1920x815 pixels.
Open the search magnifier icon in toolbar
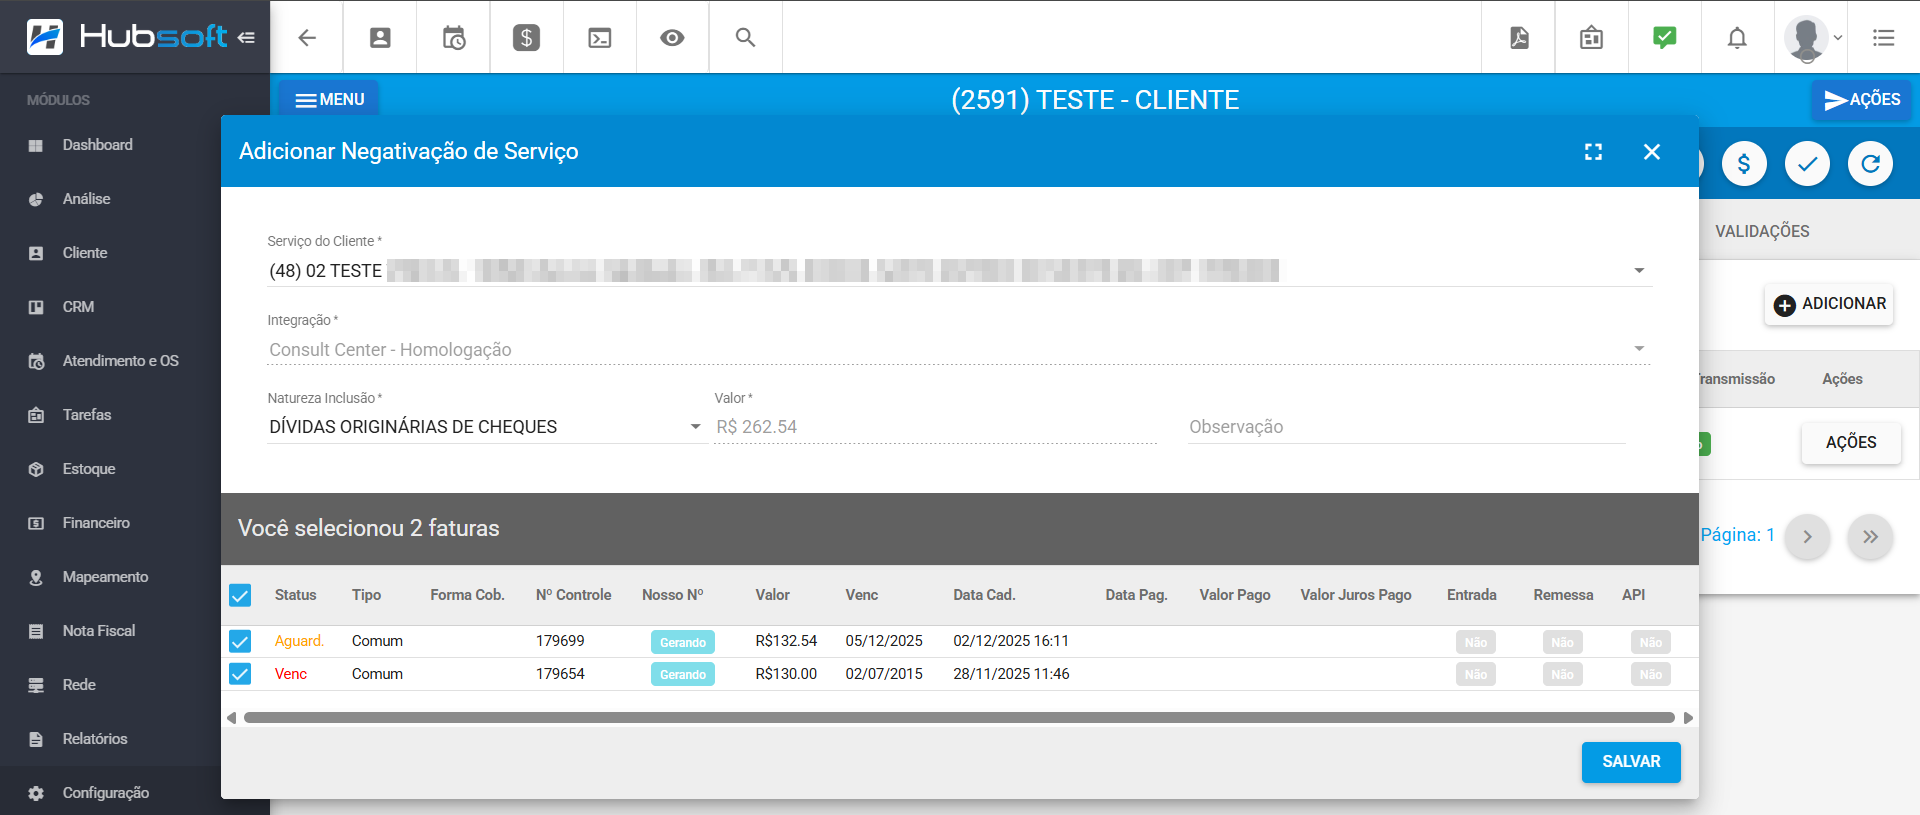pyautogui.click(x=745, y=38)
